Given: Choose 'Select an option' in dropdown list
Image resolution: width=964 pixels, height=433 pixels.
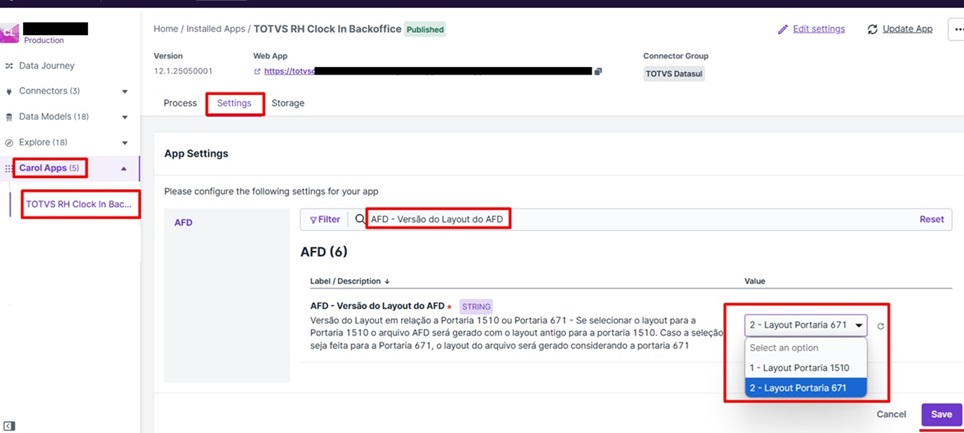Looking at the screenshot, I should (805, 348).
